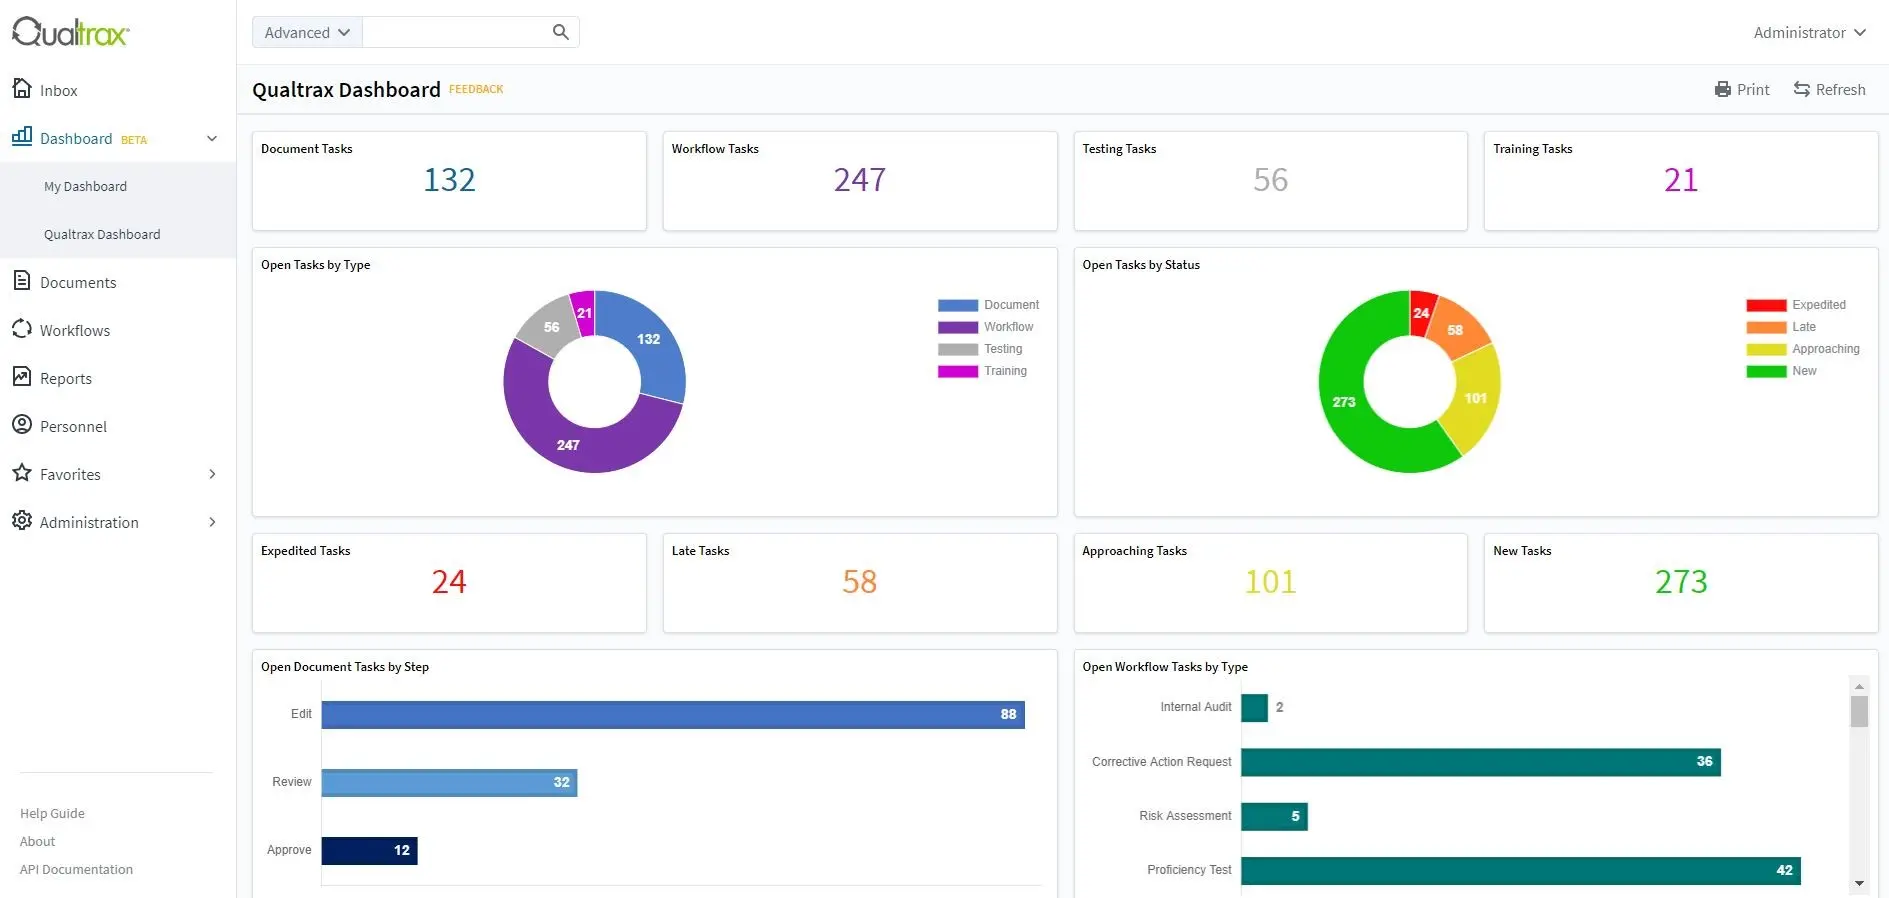Click the Refresh button
This screenshot has width=1889, height=898.
tap(1829, 90)
